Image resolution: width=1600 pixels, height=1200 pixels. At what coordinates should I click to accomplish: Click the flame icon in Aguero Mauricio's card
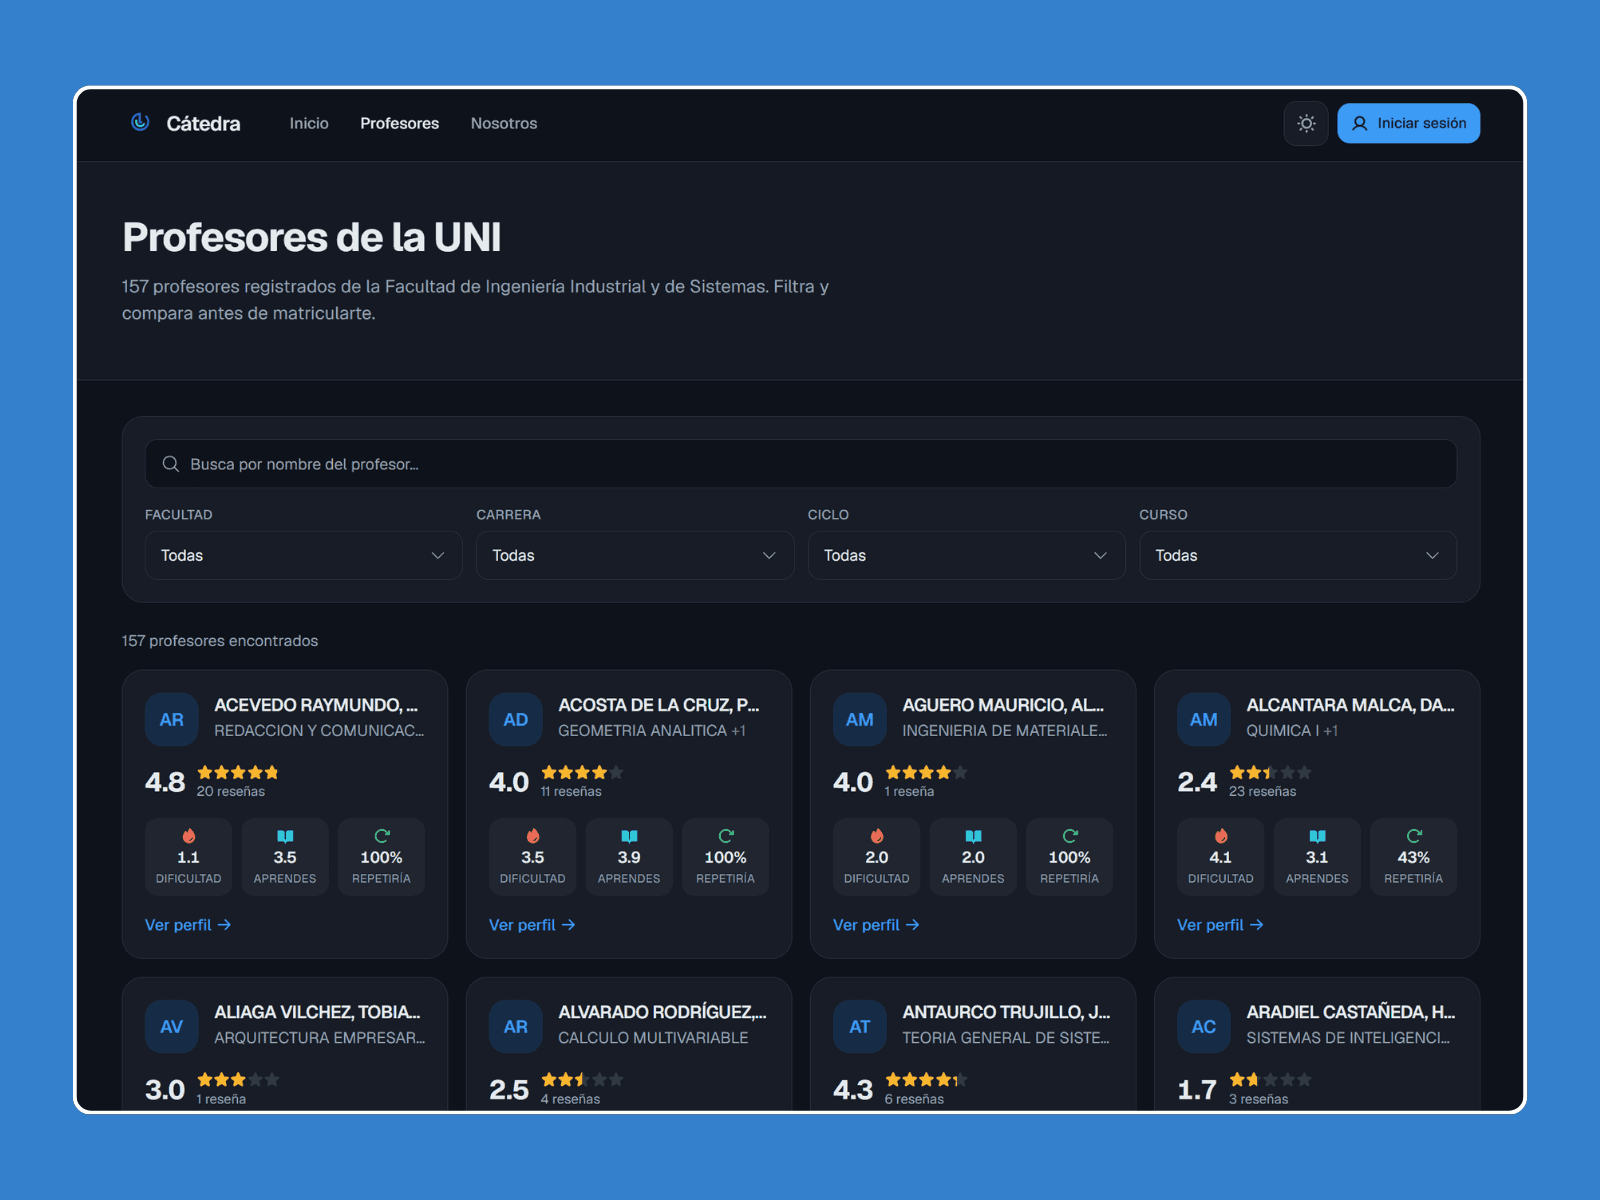pos(877,836)
